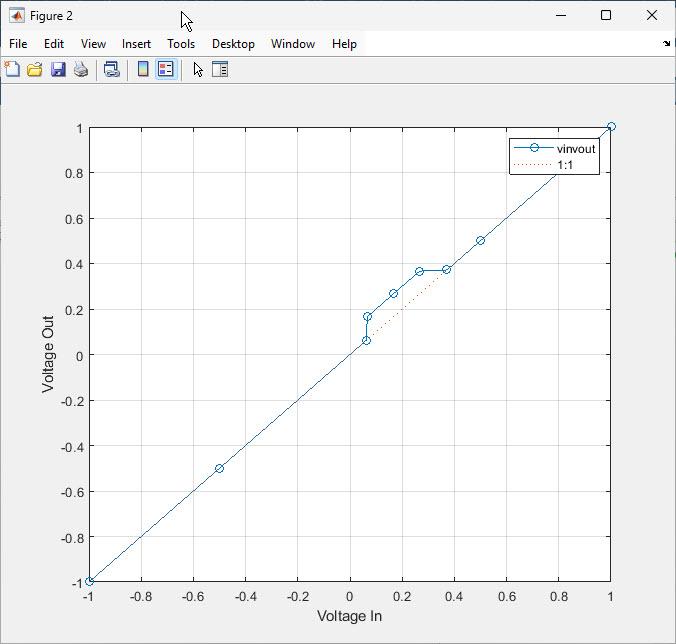Expand the Insert menu
676x644 pixels.
coord(136,44)
